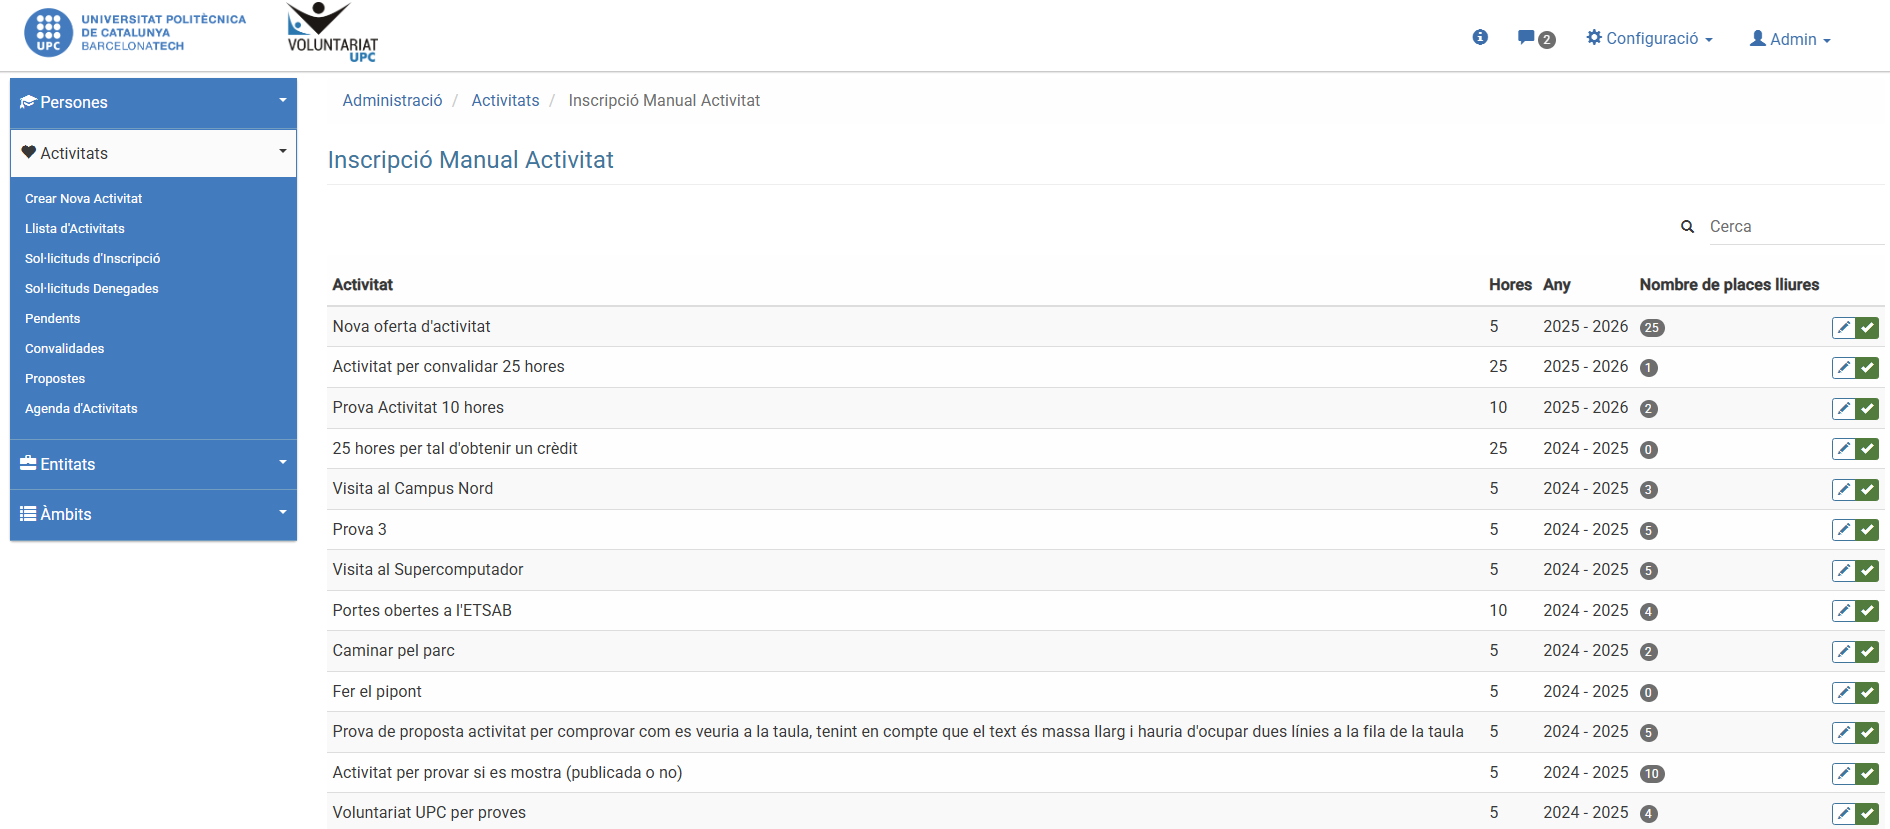Click the green check for Visita al Supercomputador
1890x829 pixels.
click(1867, 571)
